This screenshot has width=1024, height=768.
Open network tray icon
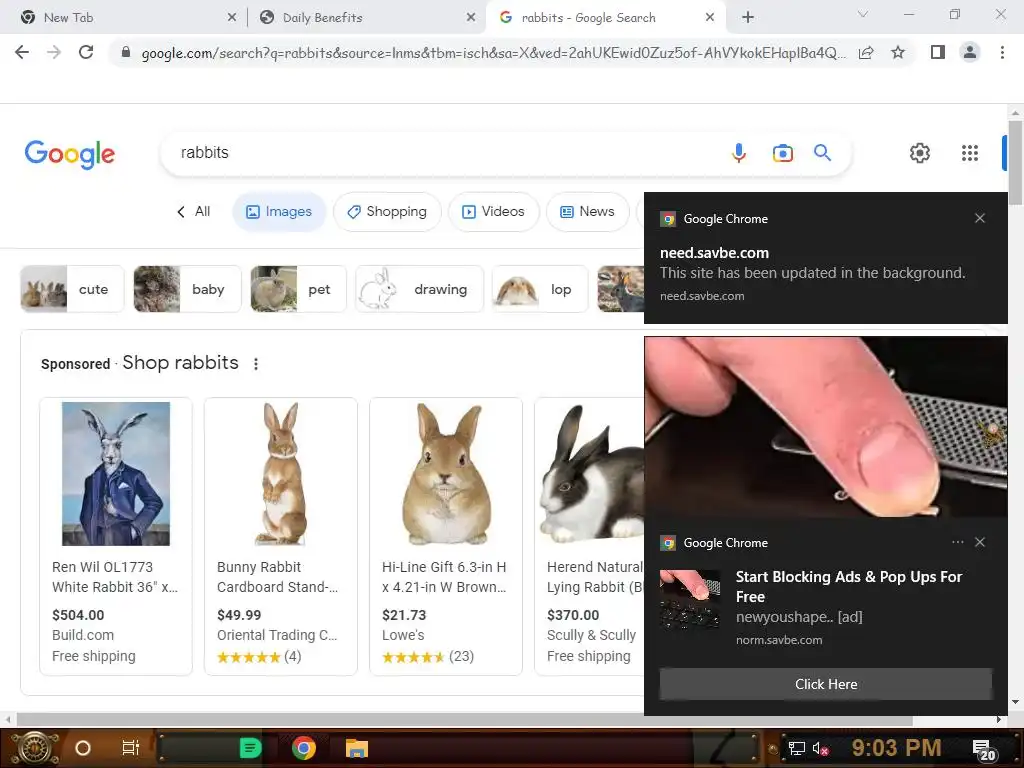coord(796,748)
